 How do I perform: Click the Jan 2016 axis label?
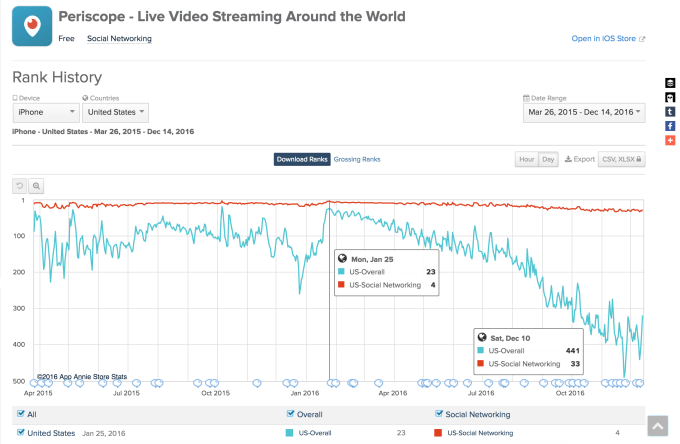[x=304, y=393]
